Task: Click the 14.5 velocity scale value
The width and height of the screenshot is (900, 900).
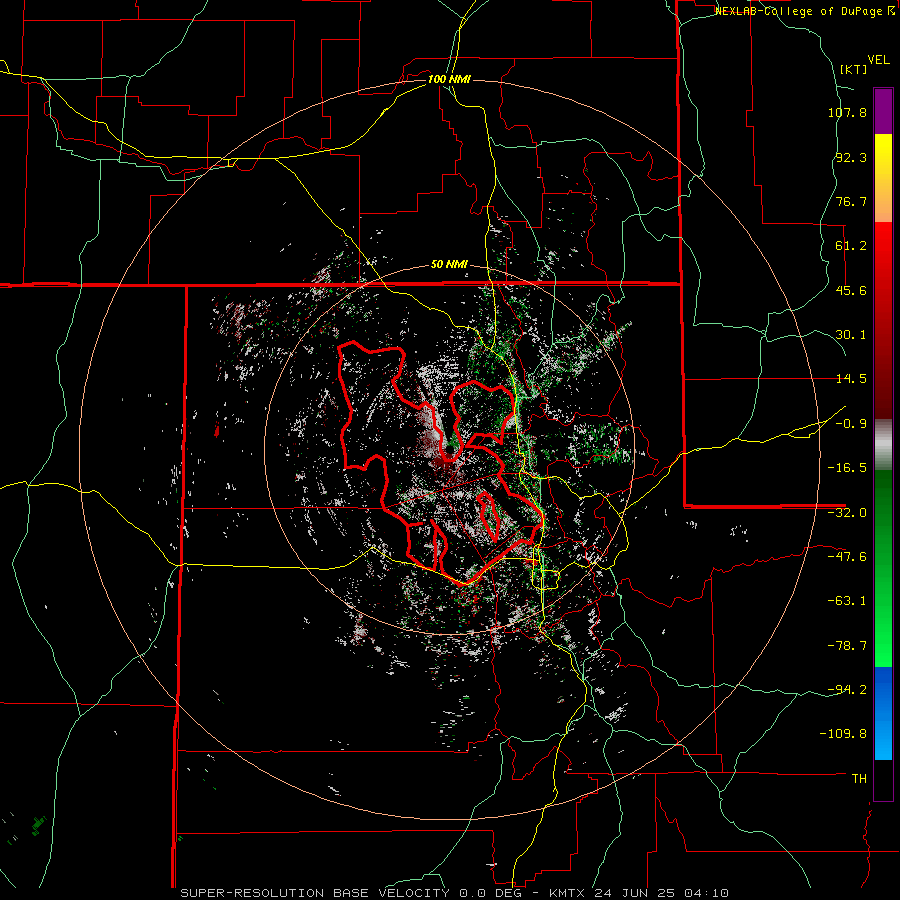Action: pyautogui.click(x=851, y=379)
